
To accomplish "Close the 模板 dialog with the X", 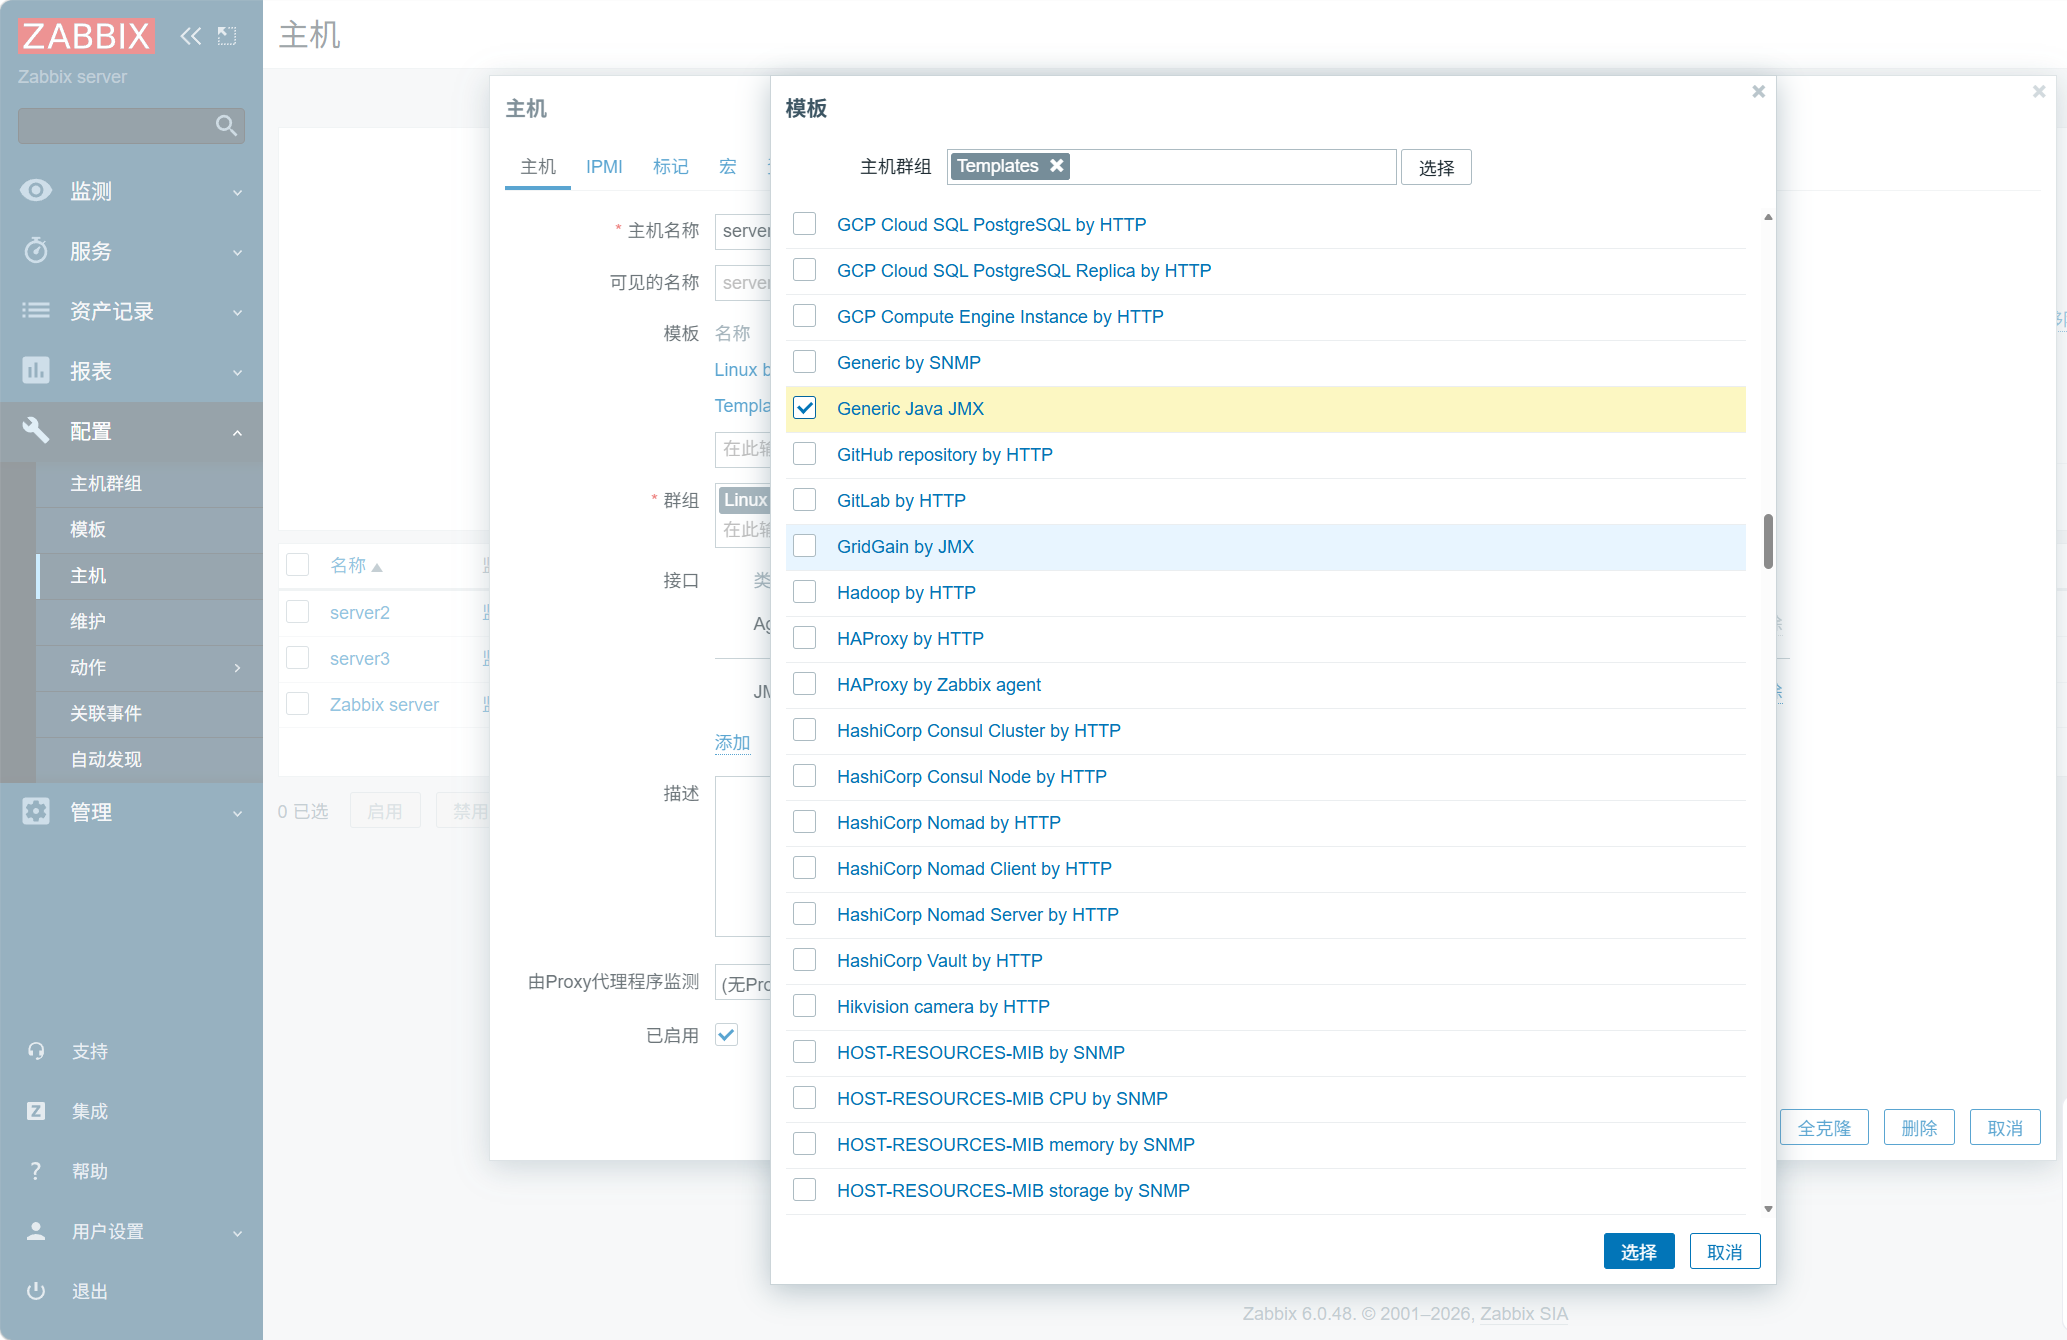I will click(1758, 92).
